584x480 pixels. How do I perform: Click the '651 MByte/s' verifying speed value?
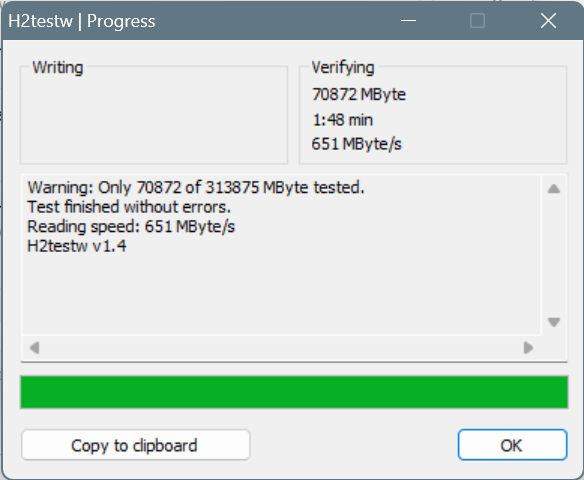(356, 144)
